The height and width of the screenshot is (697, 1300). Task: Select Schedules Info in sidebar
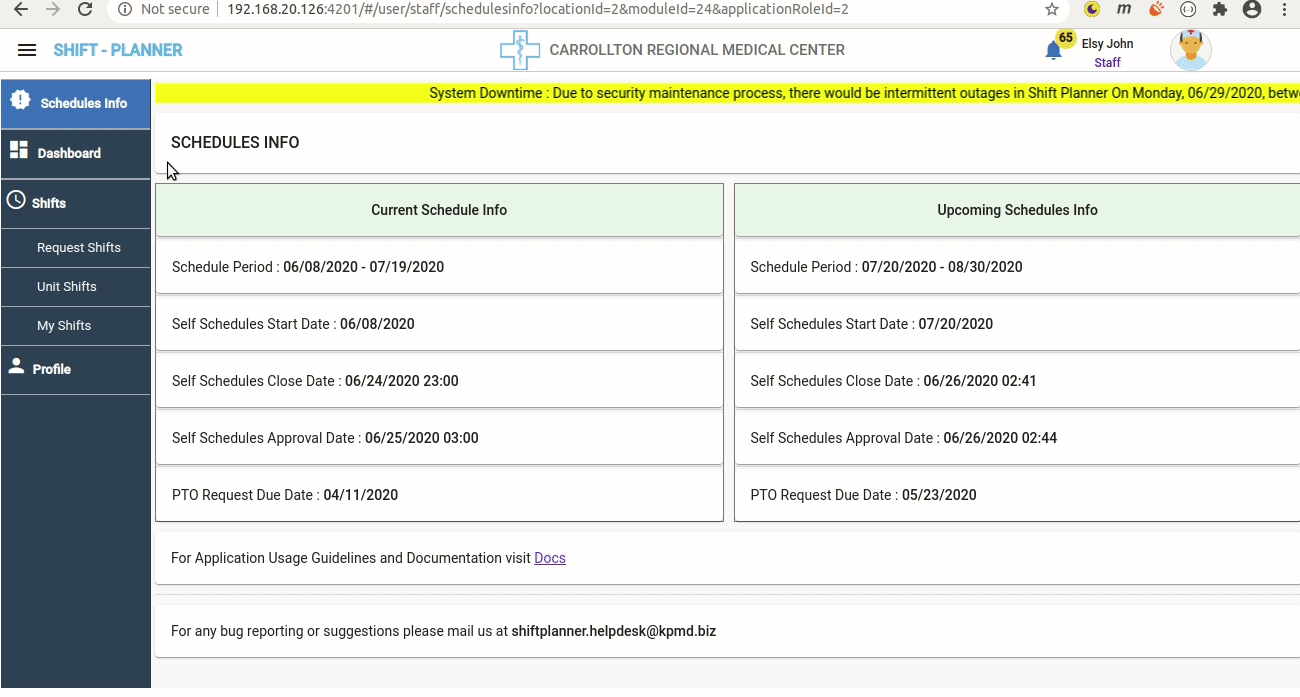click(x=75, y=103)
